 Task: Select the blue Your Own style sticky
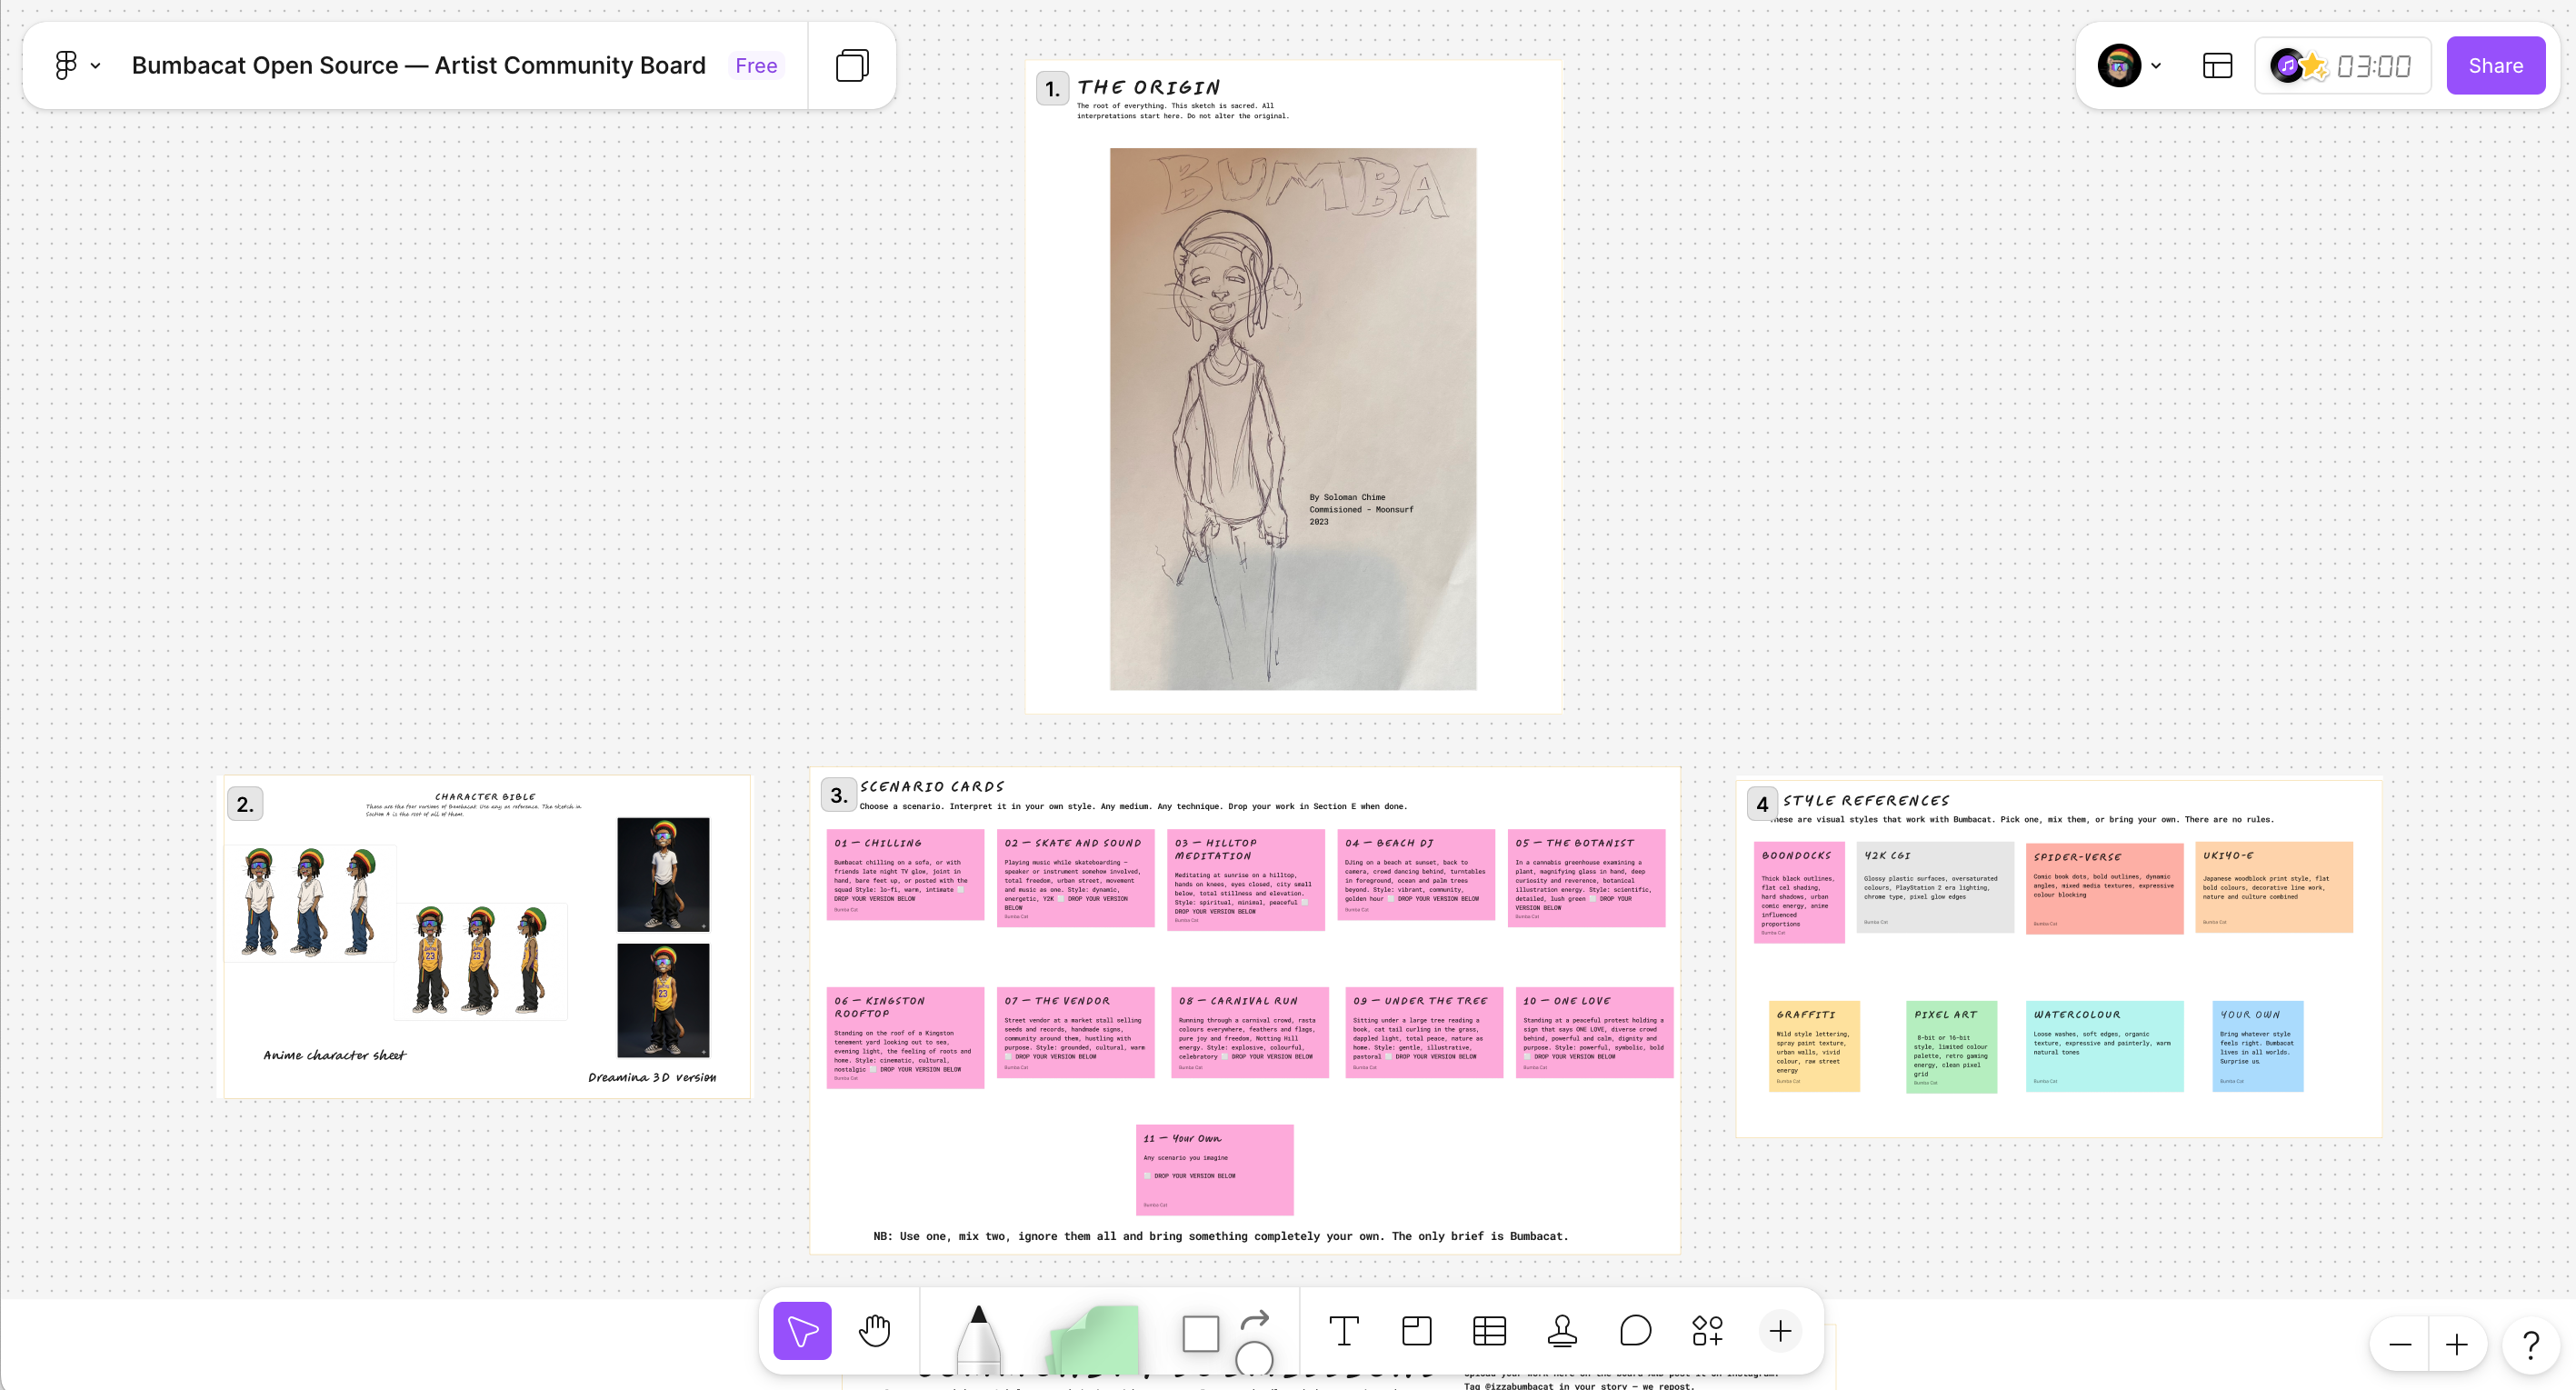pyautogui.click(x=2258, y=1046)
